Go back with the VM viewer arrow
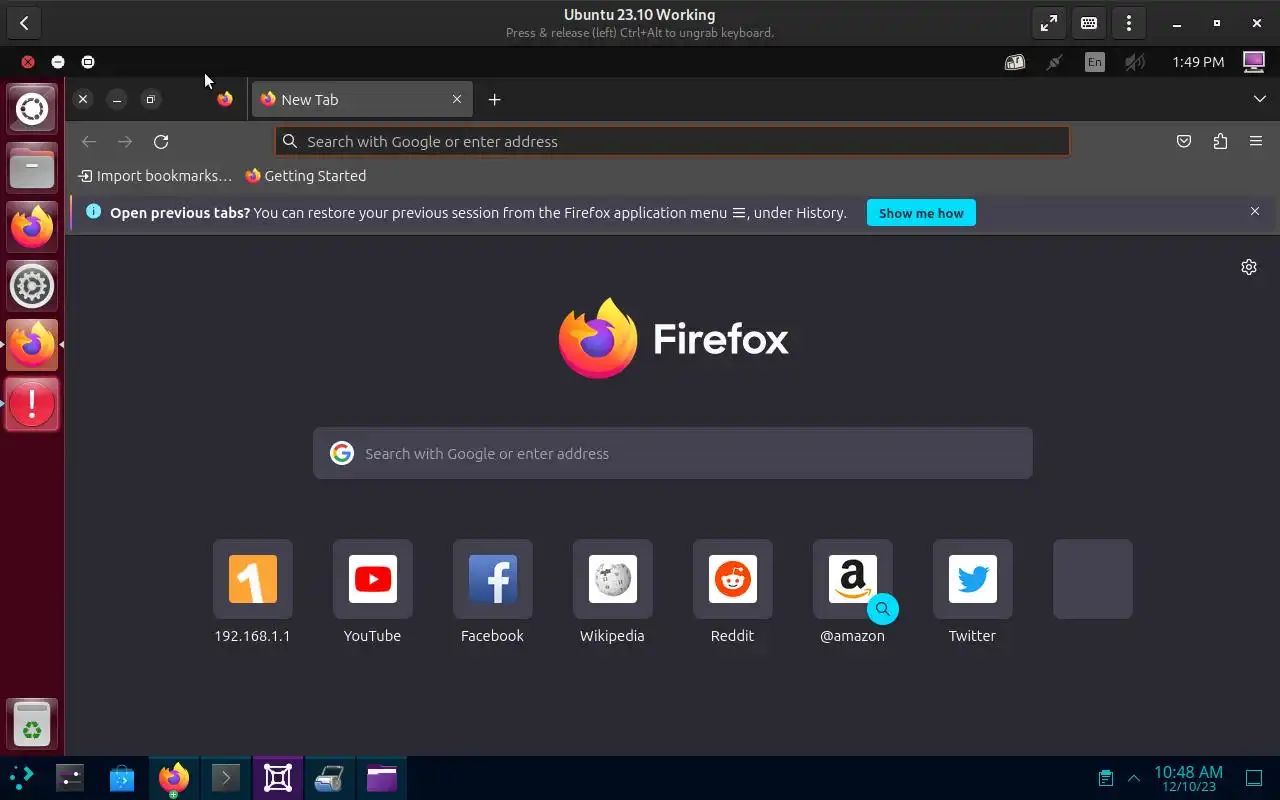The height and width of the screenshot is (800, 1280). tap(24, 23)
